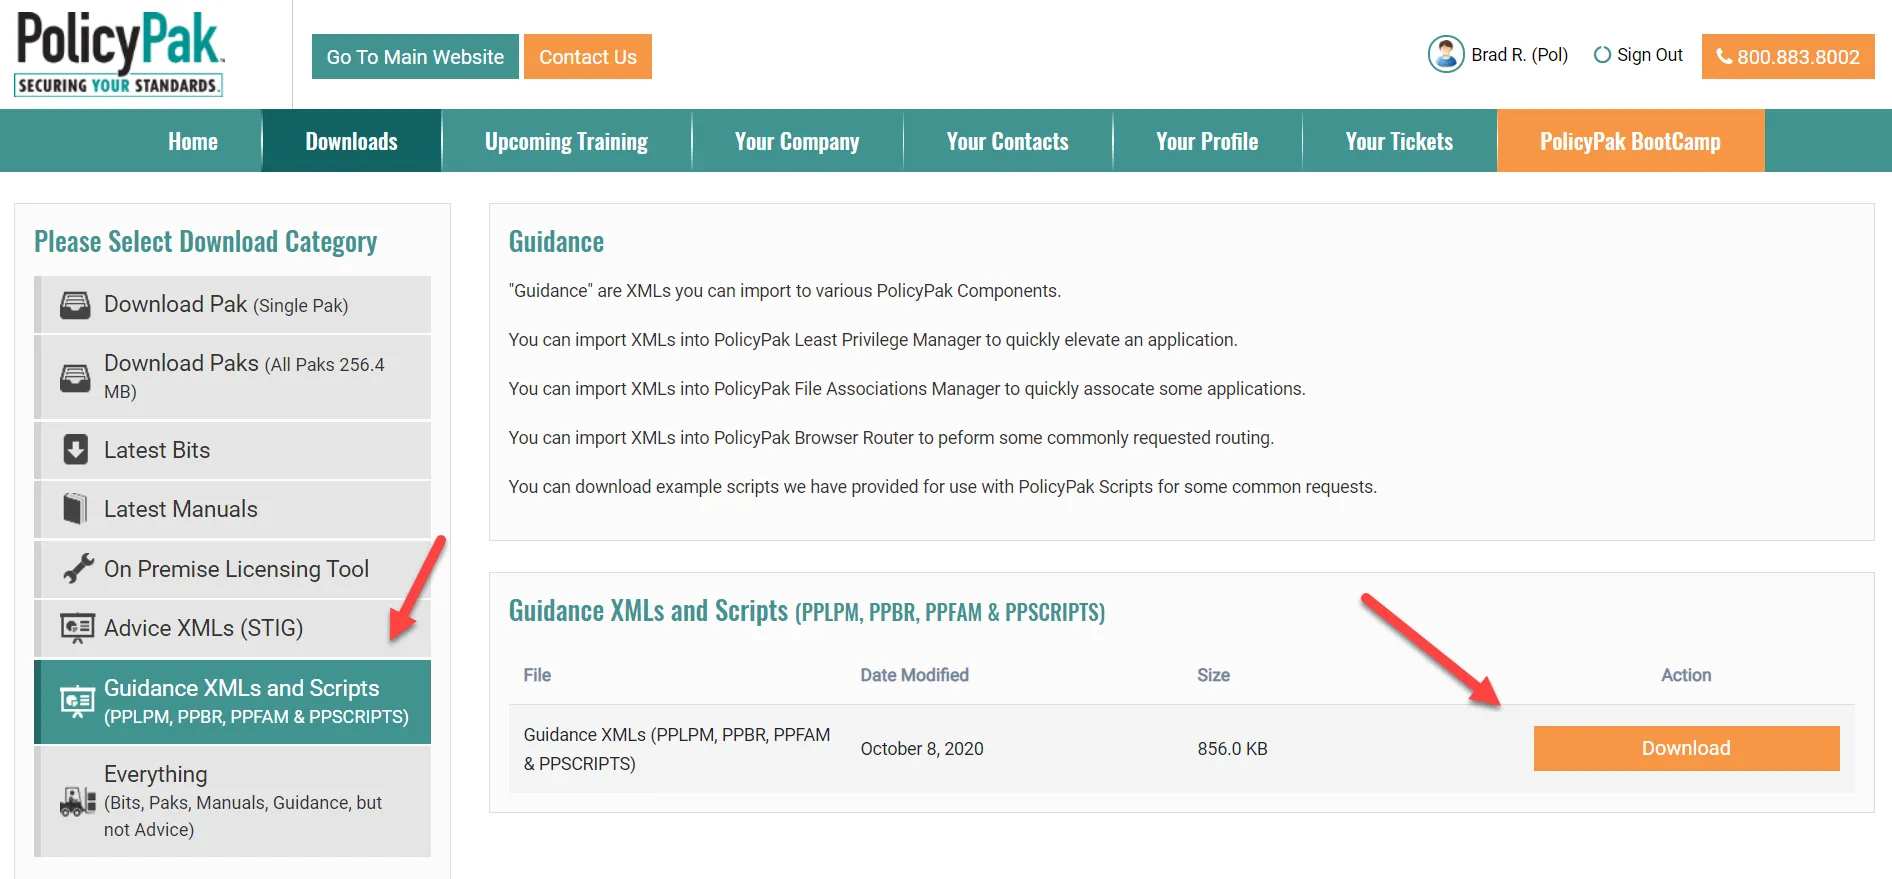Click the 800.883.8002 phone button
The image size is (1892, 879).
[x=1788, y=57]
